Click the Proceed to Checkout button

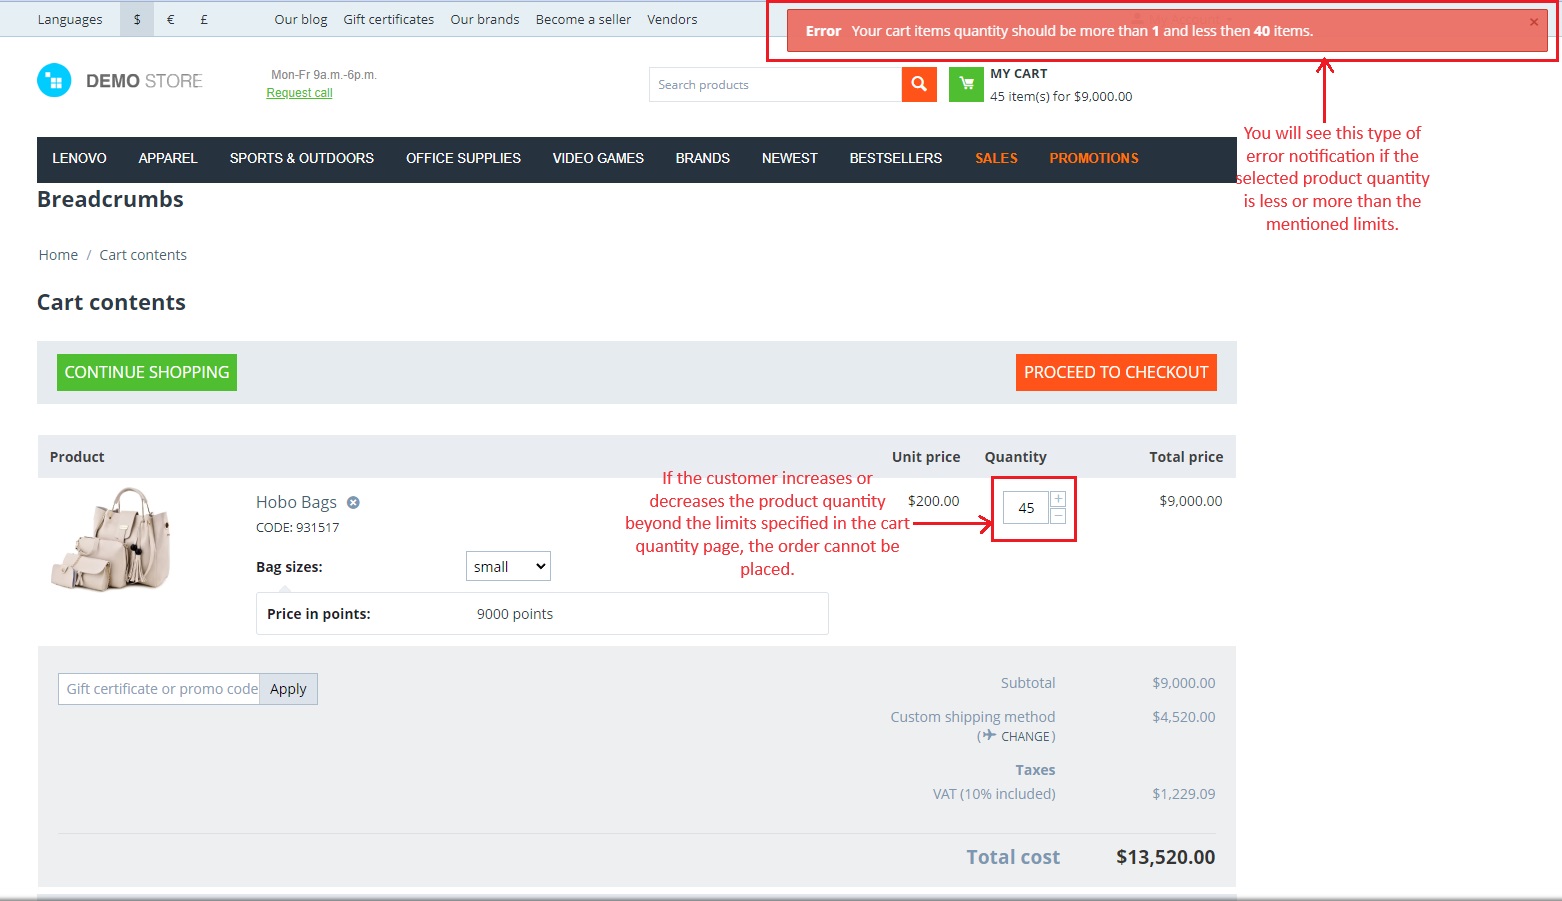click(1116, 372)
